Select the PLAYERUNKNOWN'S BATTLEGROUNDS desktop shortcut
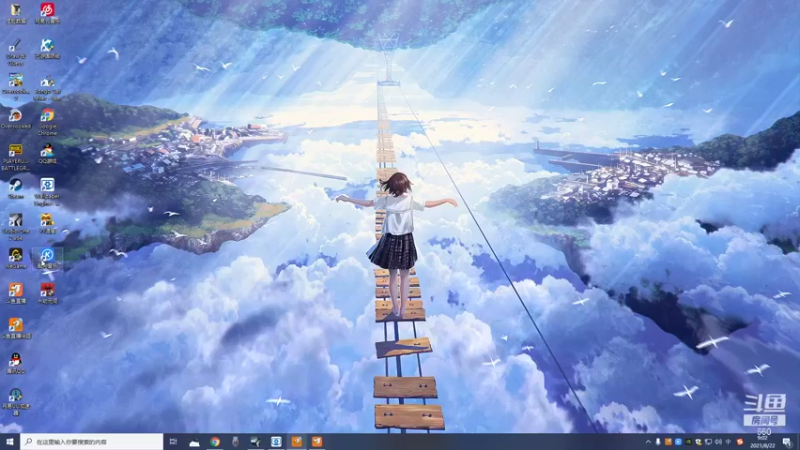 pyautogui.click(x=16, y=157)
